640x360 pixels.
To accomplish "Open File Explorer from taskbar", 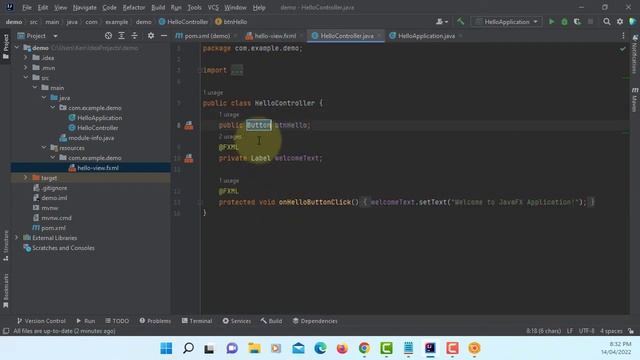I will pyautogui.click(x=254, y=348).
